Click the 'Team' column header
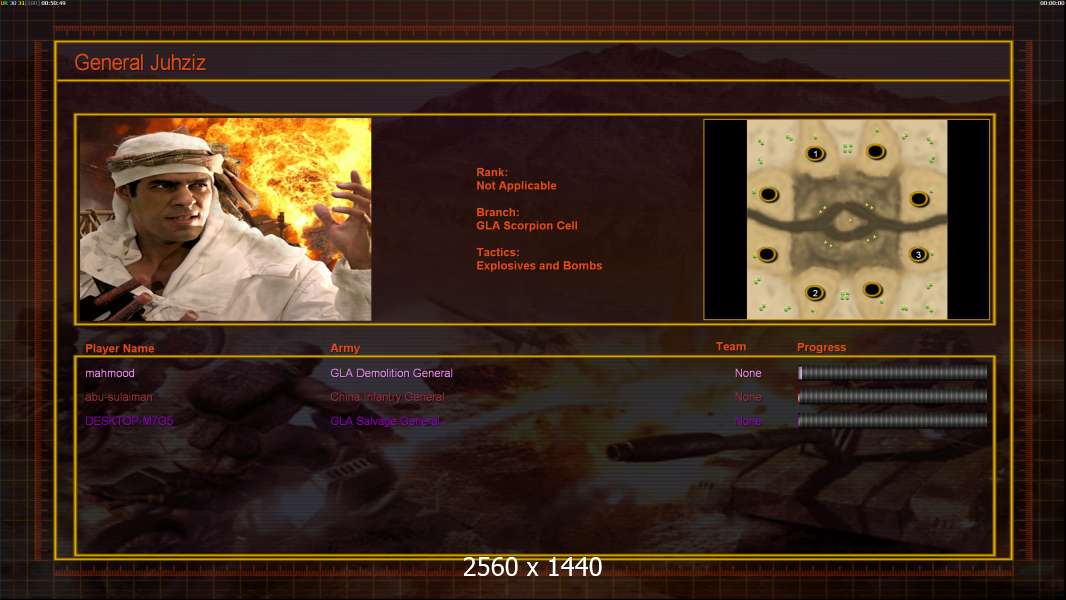This screenshot has width=1066, height=600. pyautogui.click(x=731, y=347)
